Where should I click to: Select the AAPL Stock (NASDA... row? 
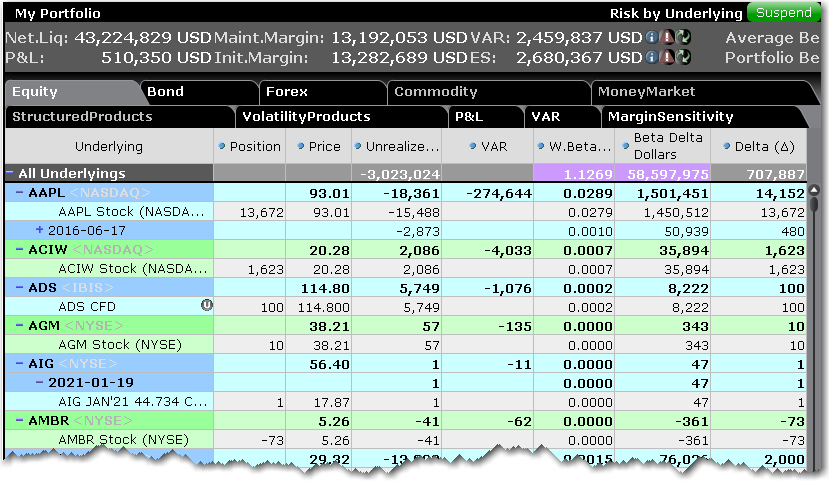[x=406, y=212]
